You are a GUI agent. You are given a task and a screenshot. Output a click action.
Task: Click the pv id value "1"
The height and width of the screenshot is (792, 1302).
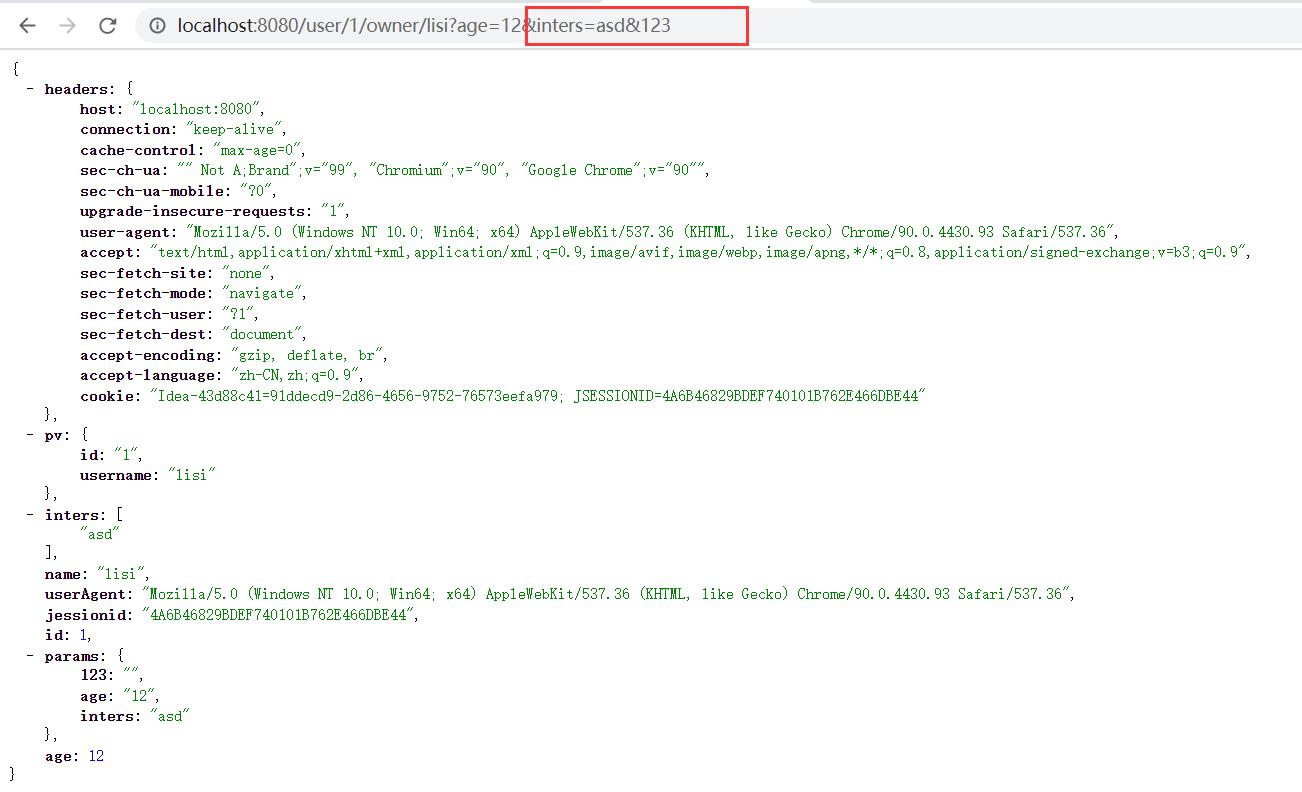[x=125, y=455]
